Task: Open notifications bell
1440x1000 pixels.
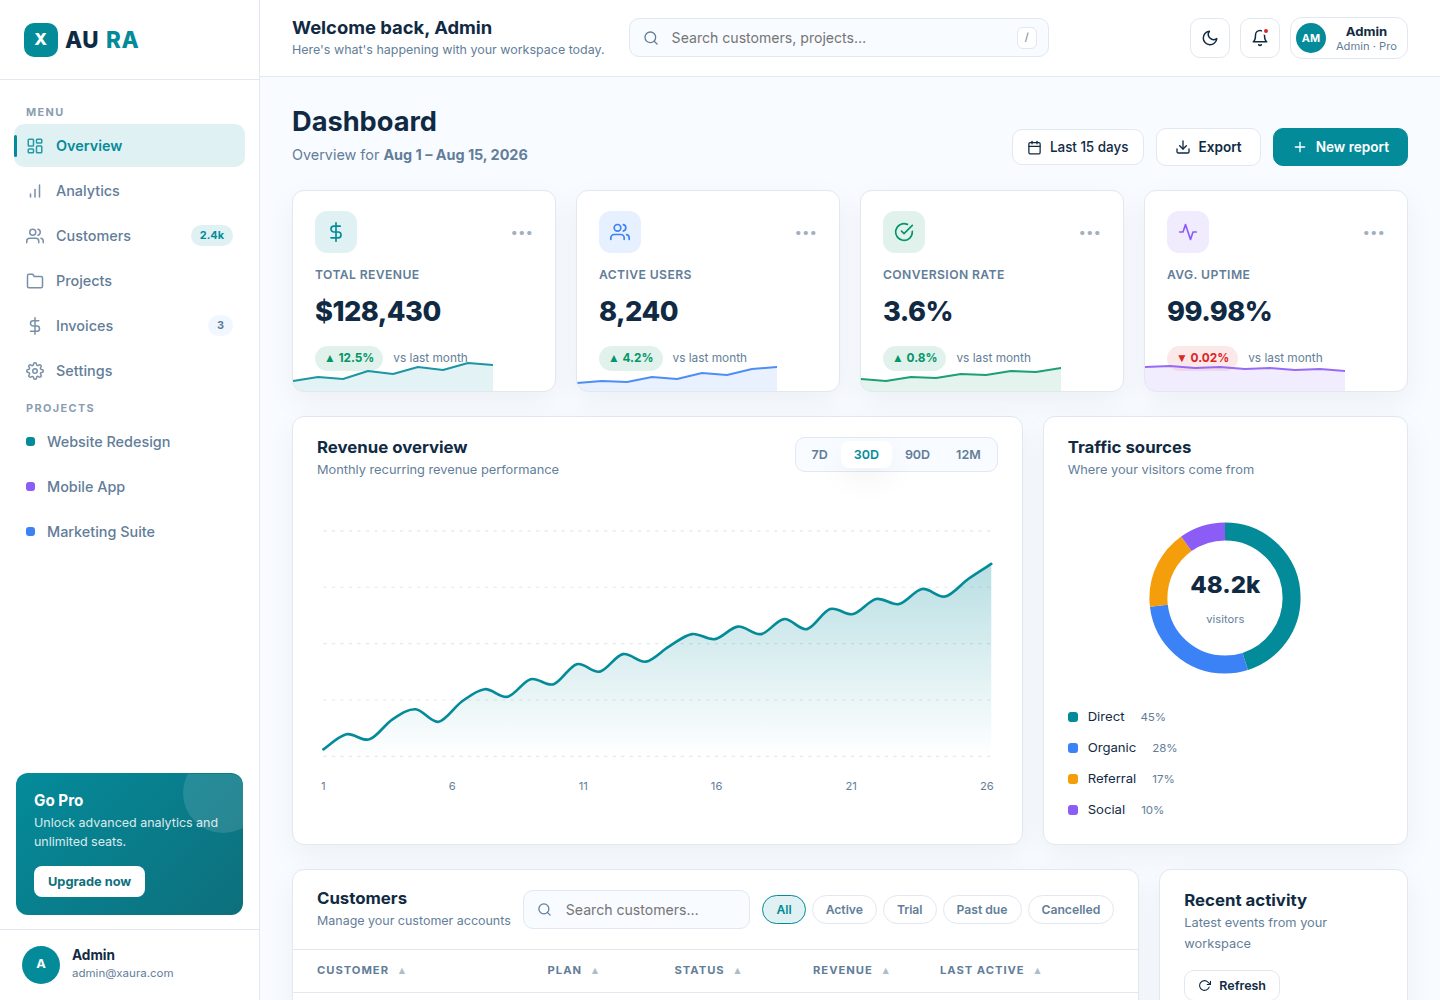Action: point(1260,38)
